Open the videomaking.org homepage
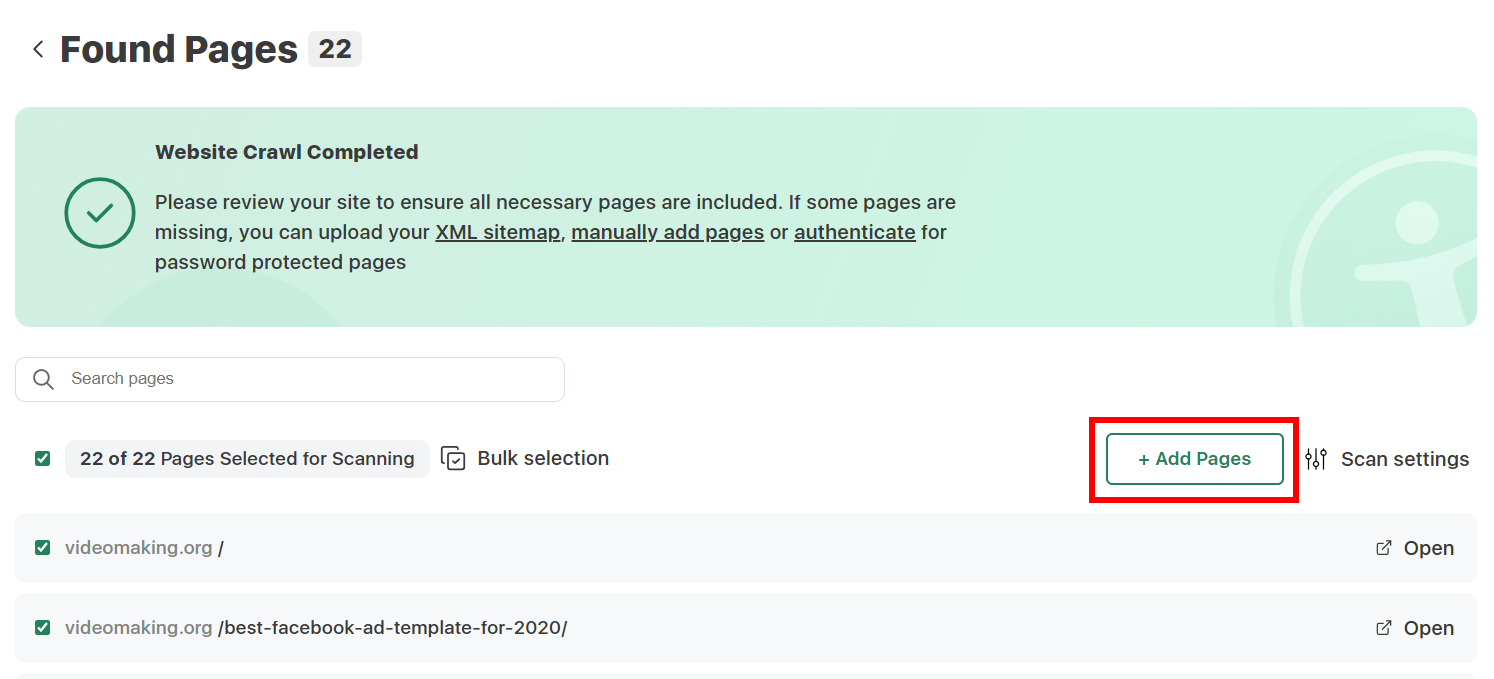 1428,547
